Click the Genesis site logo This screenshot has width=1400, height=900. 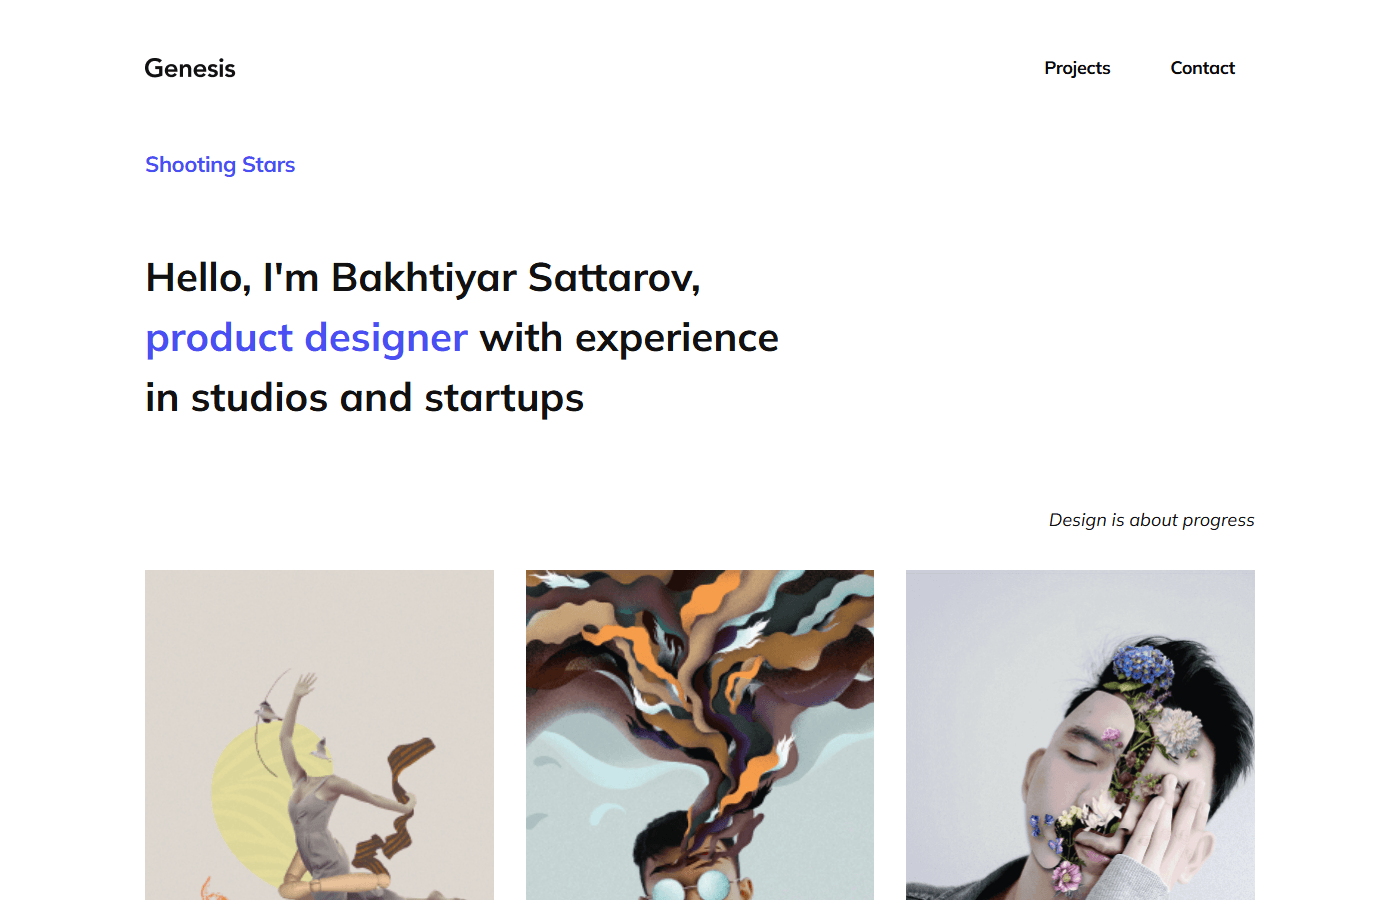pos(190,68)
